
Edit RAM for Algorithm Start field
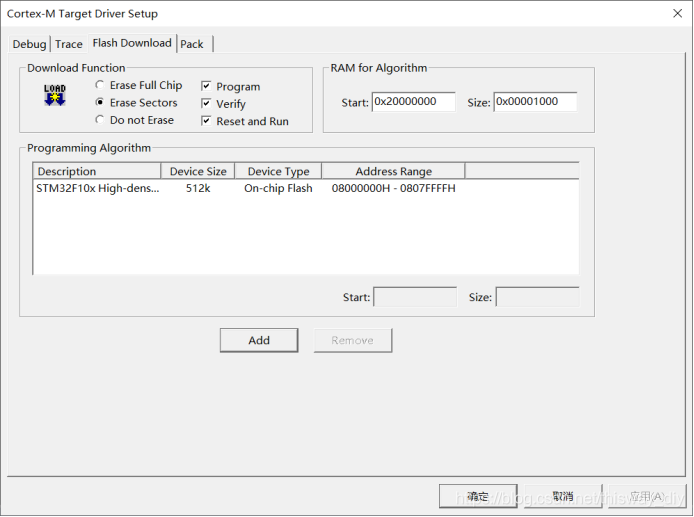[413, 102]
